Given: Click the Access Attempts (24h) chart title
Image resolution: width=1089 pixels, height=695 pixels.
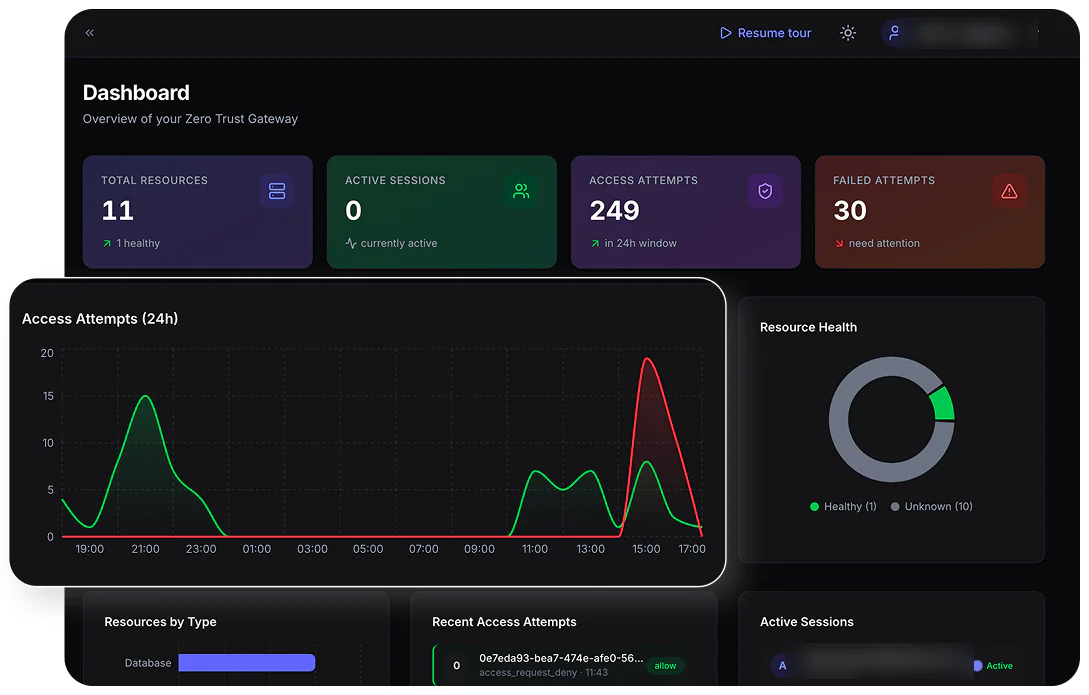Looking at the screenshot, I should [100, 319].
